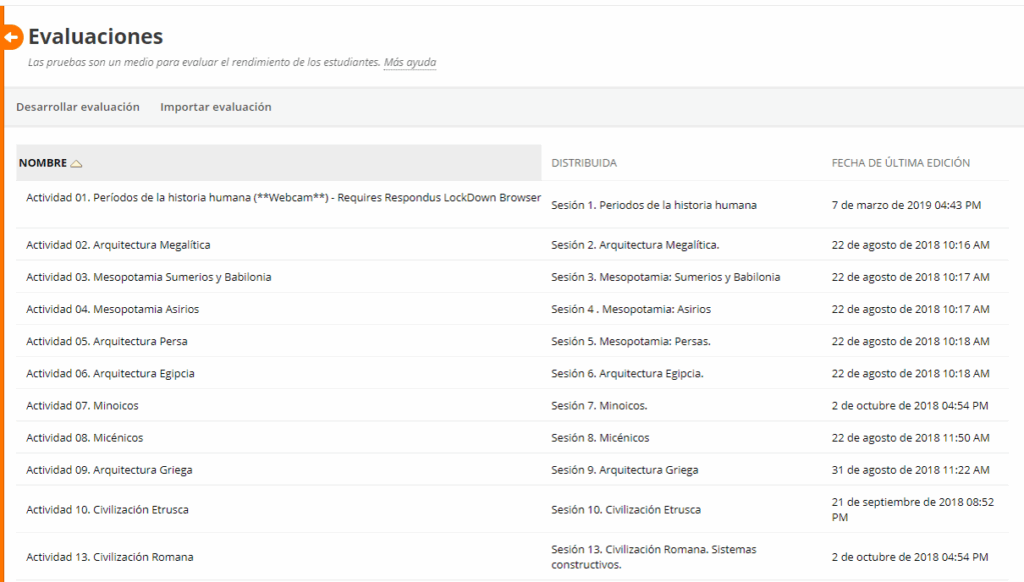Open Actividad 07. Minoicos
Screen dimensions: 1024x582
82,405
